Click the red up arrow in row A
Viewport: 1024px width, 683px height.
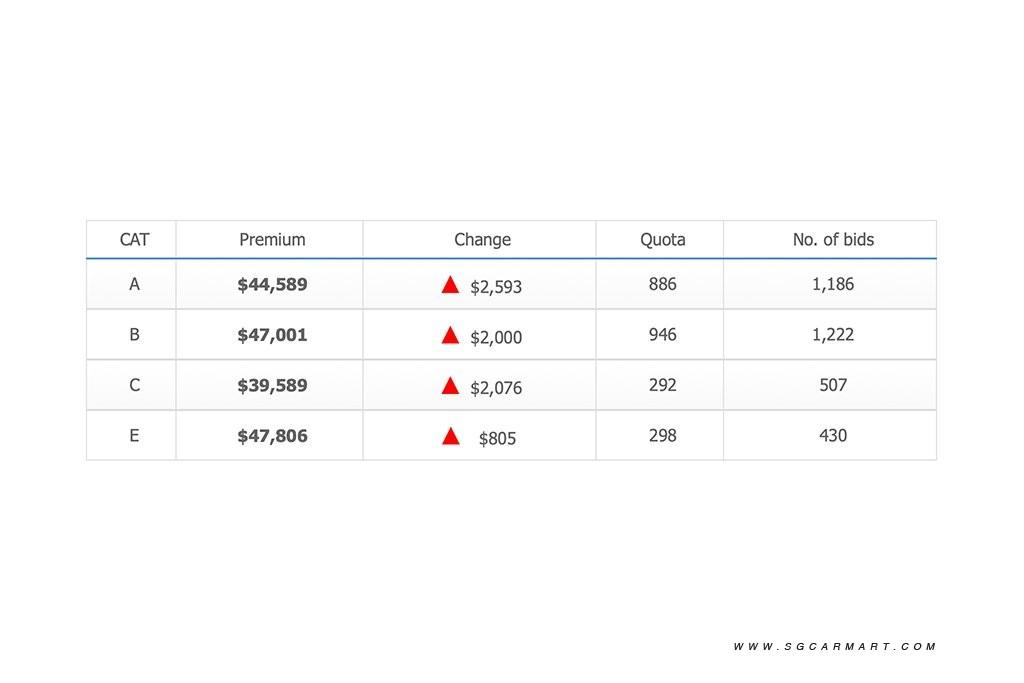pyautogui.click(x=450, y=285)
